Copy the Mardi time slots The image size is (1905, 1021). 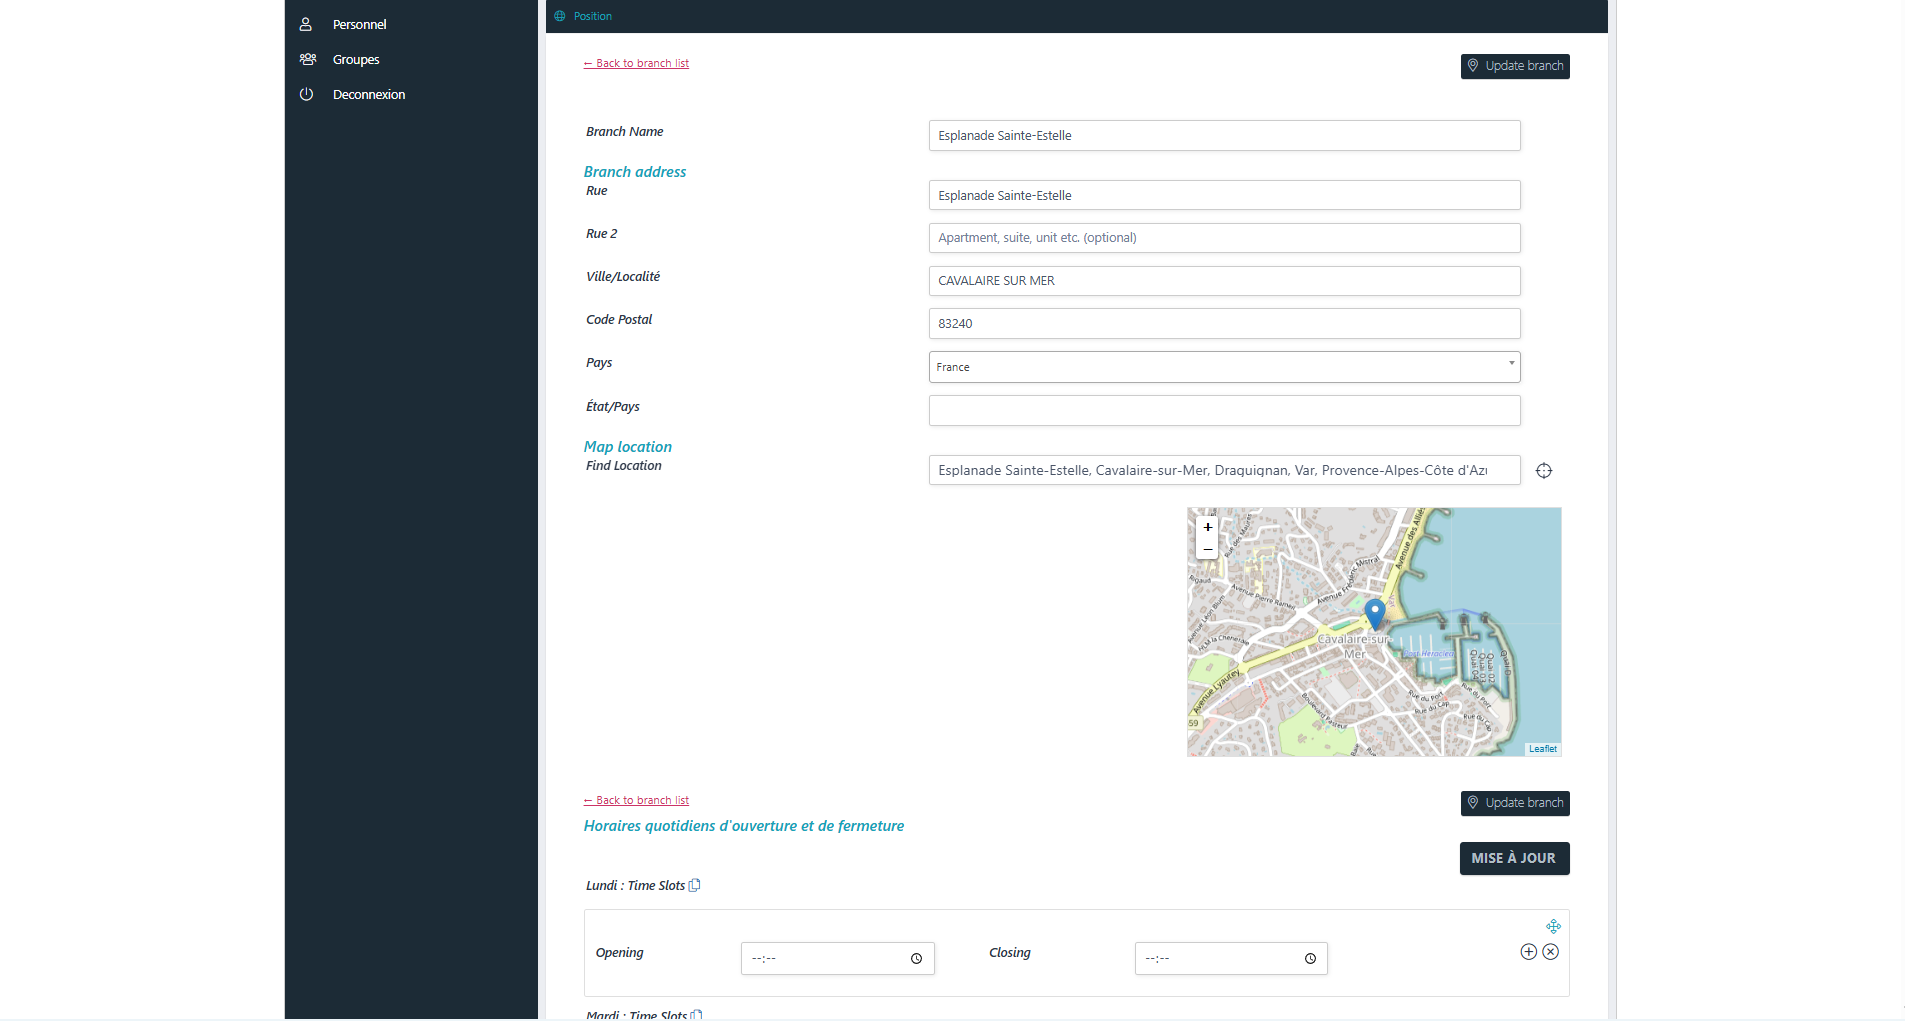click(x=696, y=1013)
